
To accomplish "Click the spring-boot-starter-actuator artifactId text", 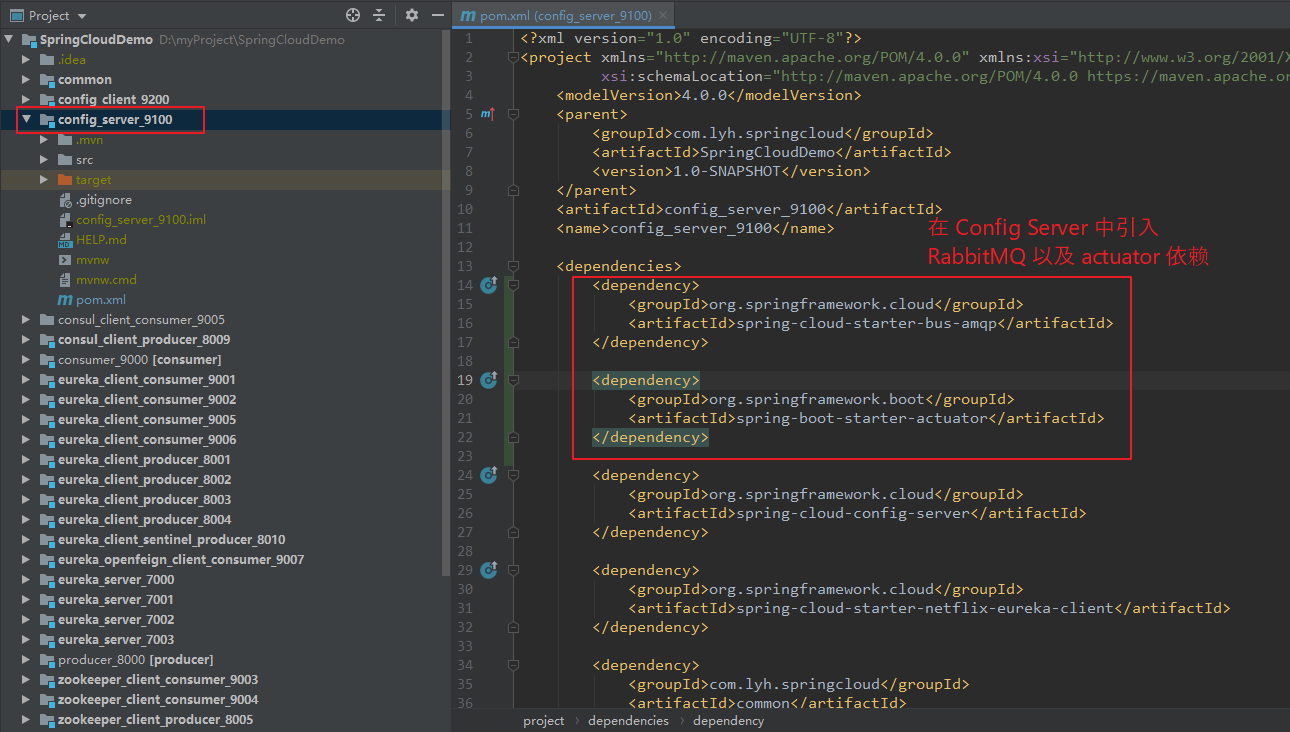I will tap(862, 418).
